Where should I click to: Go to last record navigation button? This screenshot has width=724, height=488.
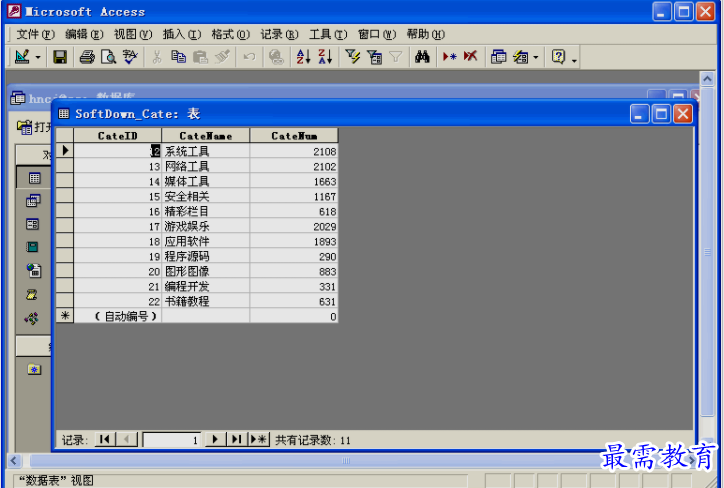click(x=236, y=439)
